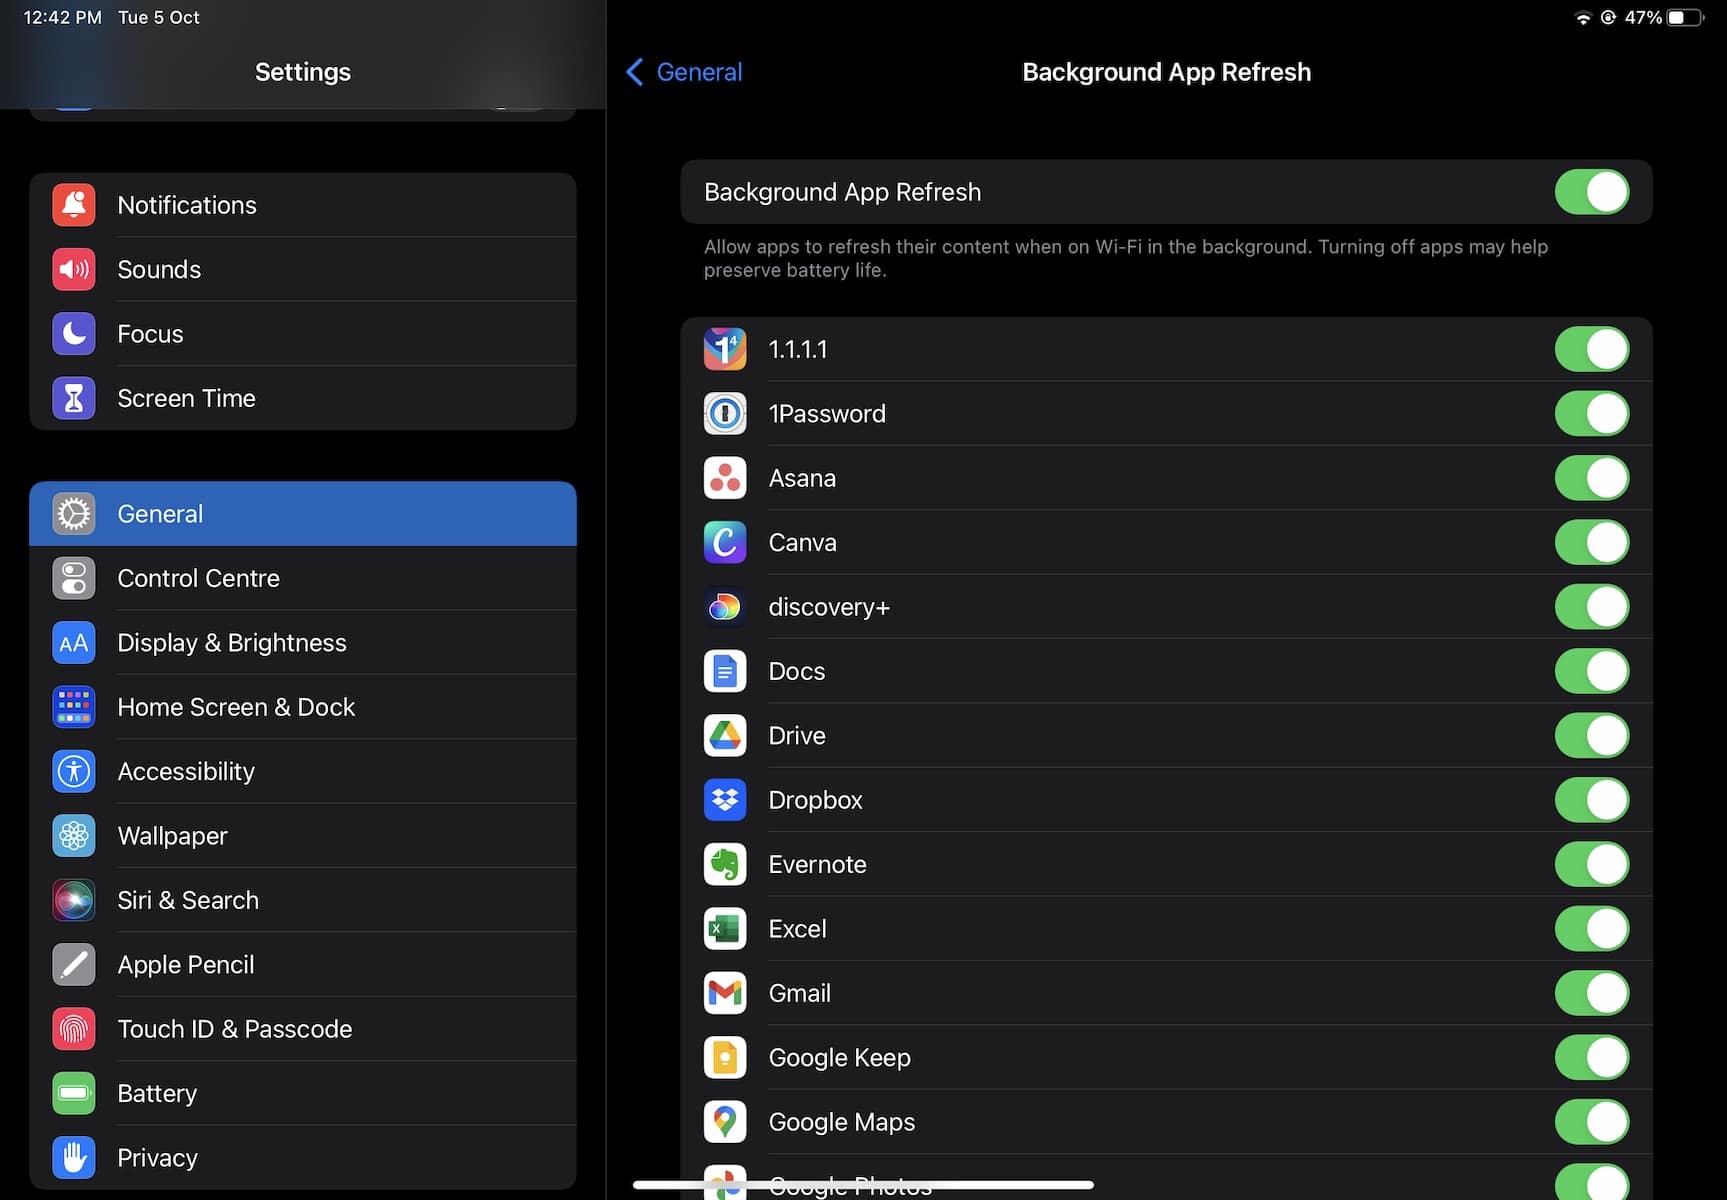The height and width of the screenshot is (1200, 1727).
Task: Turn off background refresh for Excel
Action: tap(1591, 929)
